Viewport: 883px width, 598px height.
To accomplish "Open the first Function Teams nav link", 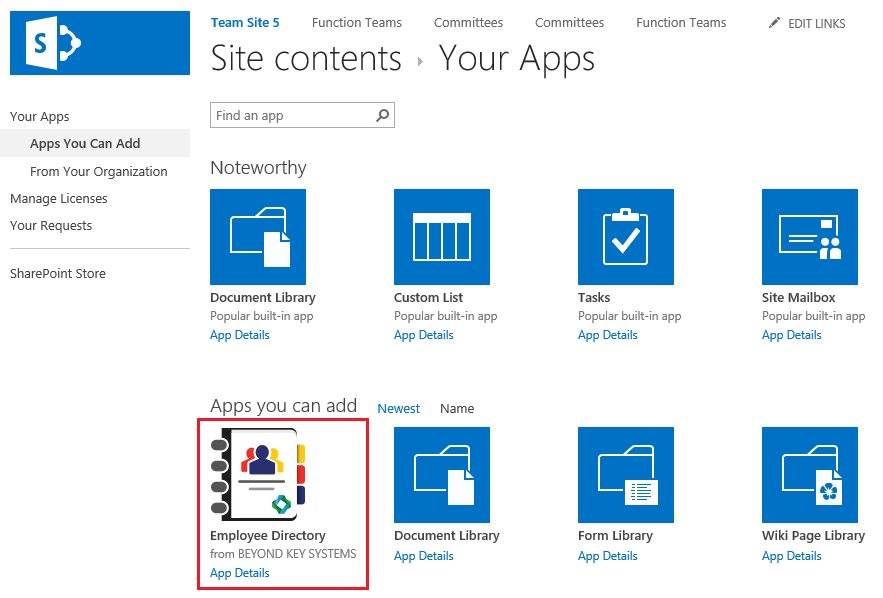I will 356,23.
